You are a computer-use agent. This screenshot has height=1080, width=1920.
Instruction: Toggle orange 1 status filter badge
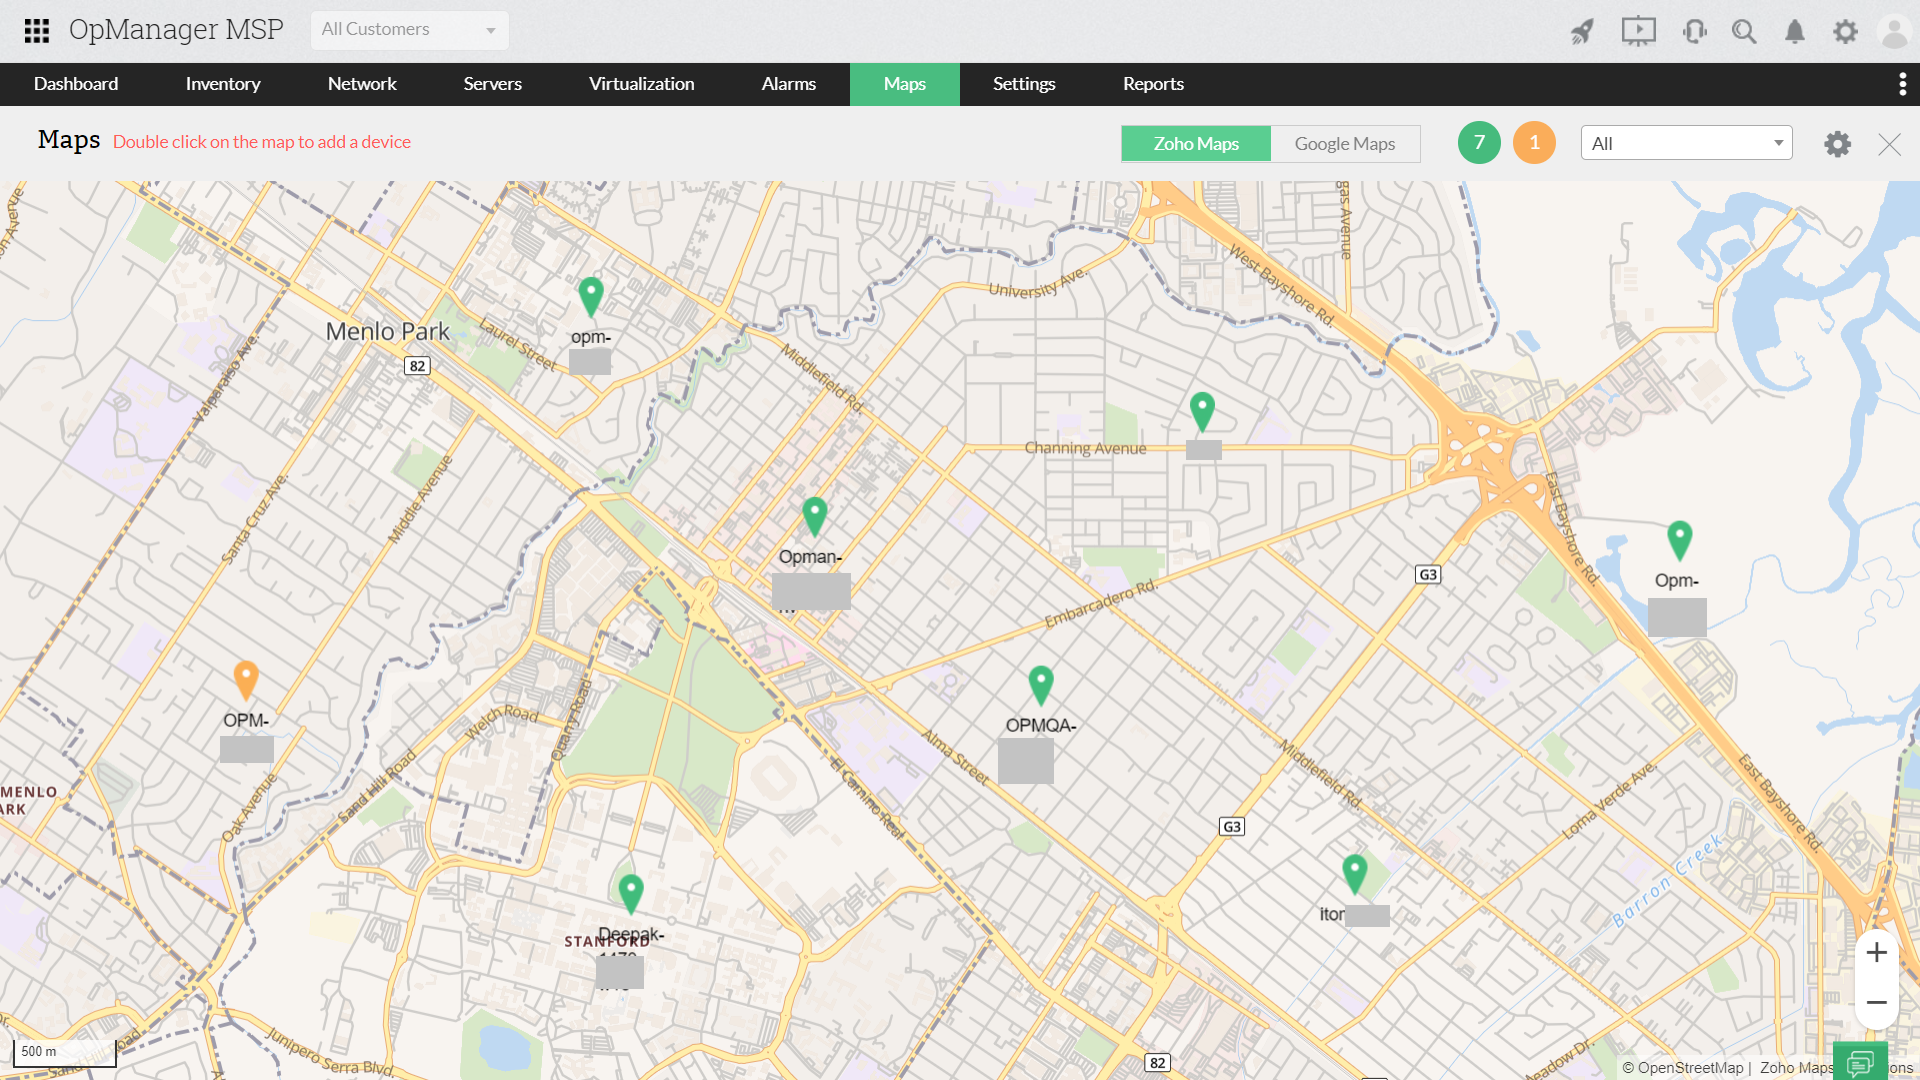[x=1534, y=143]
